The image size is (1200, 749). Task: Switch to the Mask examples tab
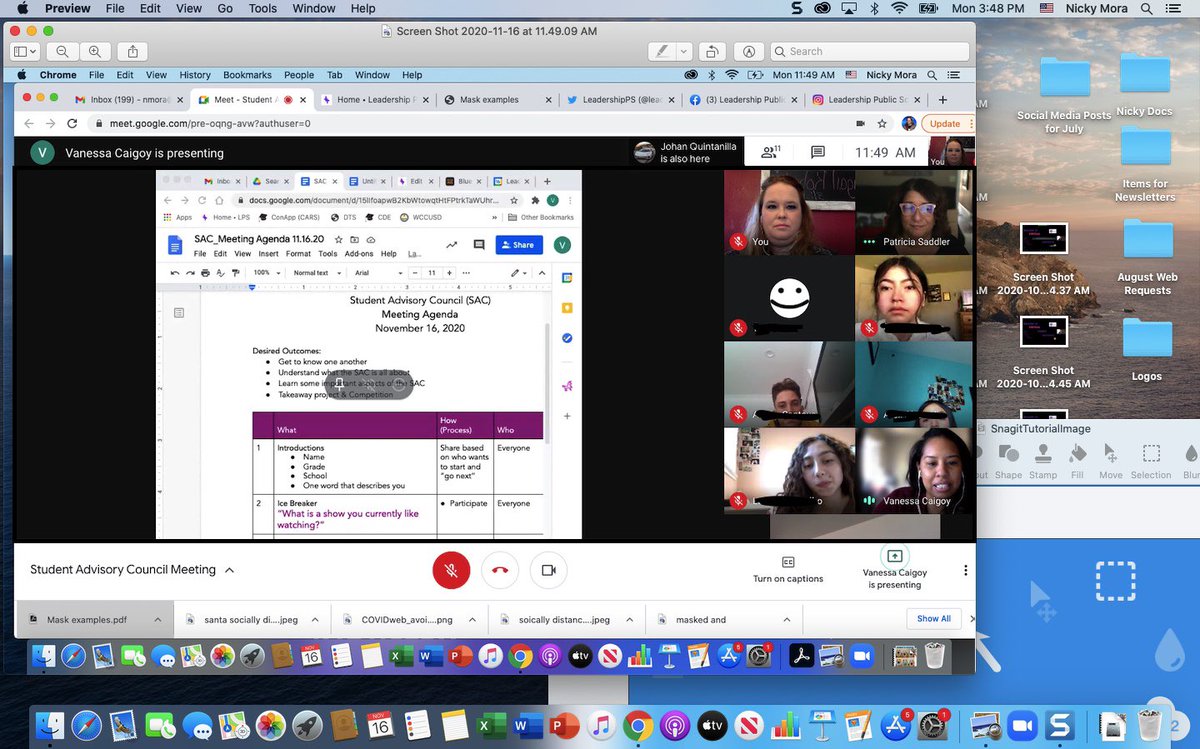tap(497, 100)
